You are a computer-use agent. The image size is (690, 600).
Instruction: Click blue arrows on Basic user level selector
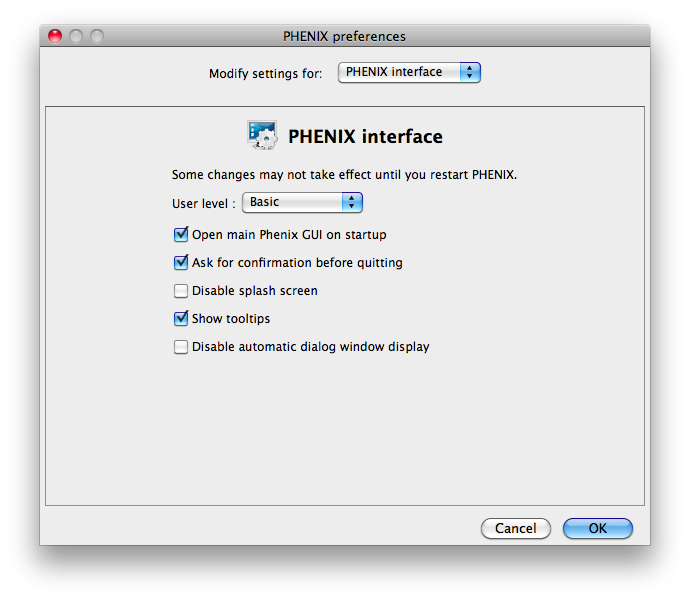point(351,202)
